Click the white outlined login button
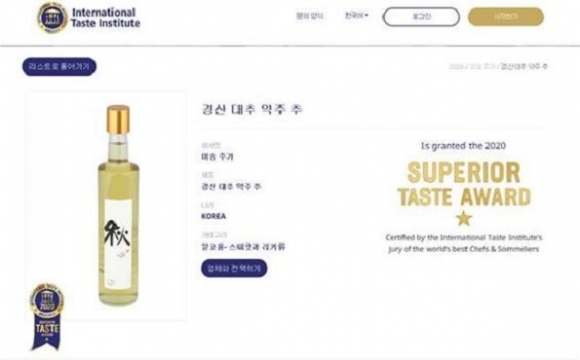580x360 pixels. tap(421, 17)
